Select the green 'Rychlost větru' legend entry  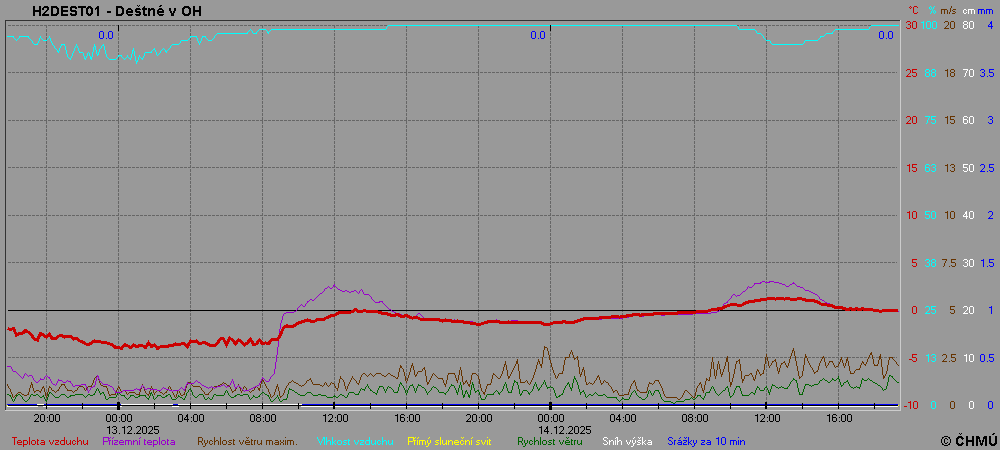point(549,440)
